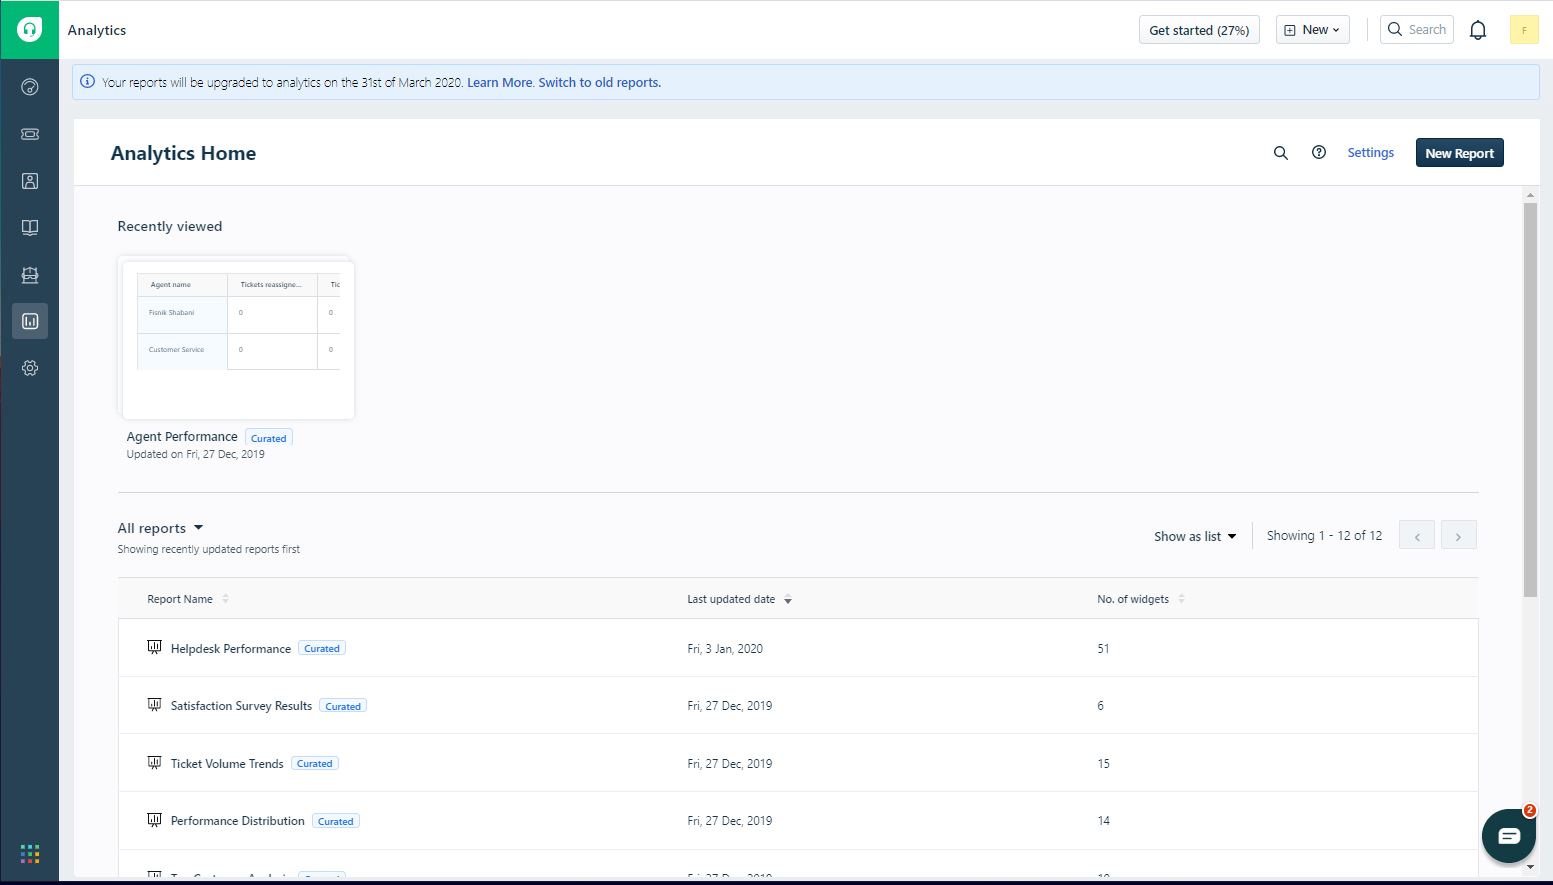Viewport: 1553px width, 885px height.
Task: Expand the New dropdown in header
Action: (1312, 30)
